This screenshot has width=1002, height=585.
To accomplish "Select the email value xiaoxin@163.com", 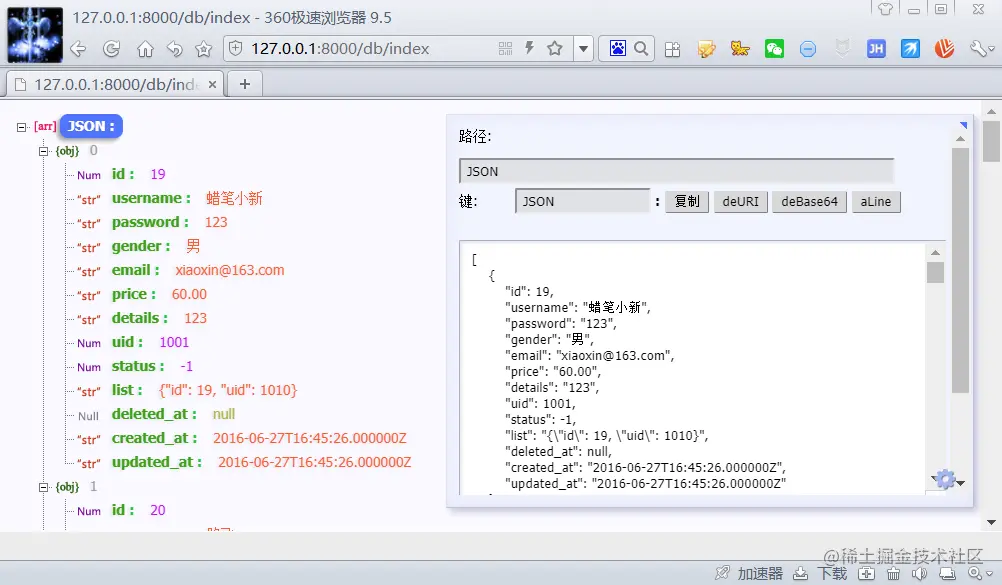I will 230,270.
